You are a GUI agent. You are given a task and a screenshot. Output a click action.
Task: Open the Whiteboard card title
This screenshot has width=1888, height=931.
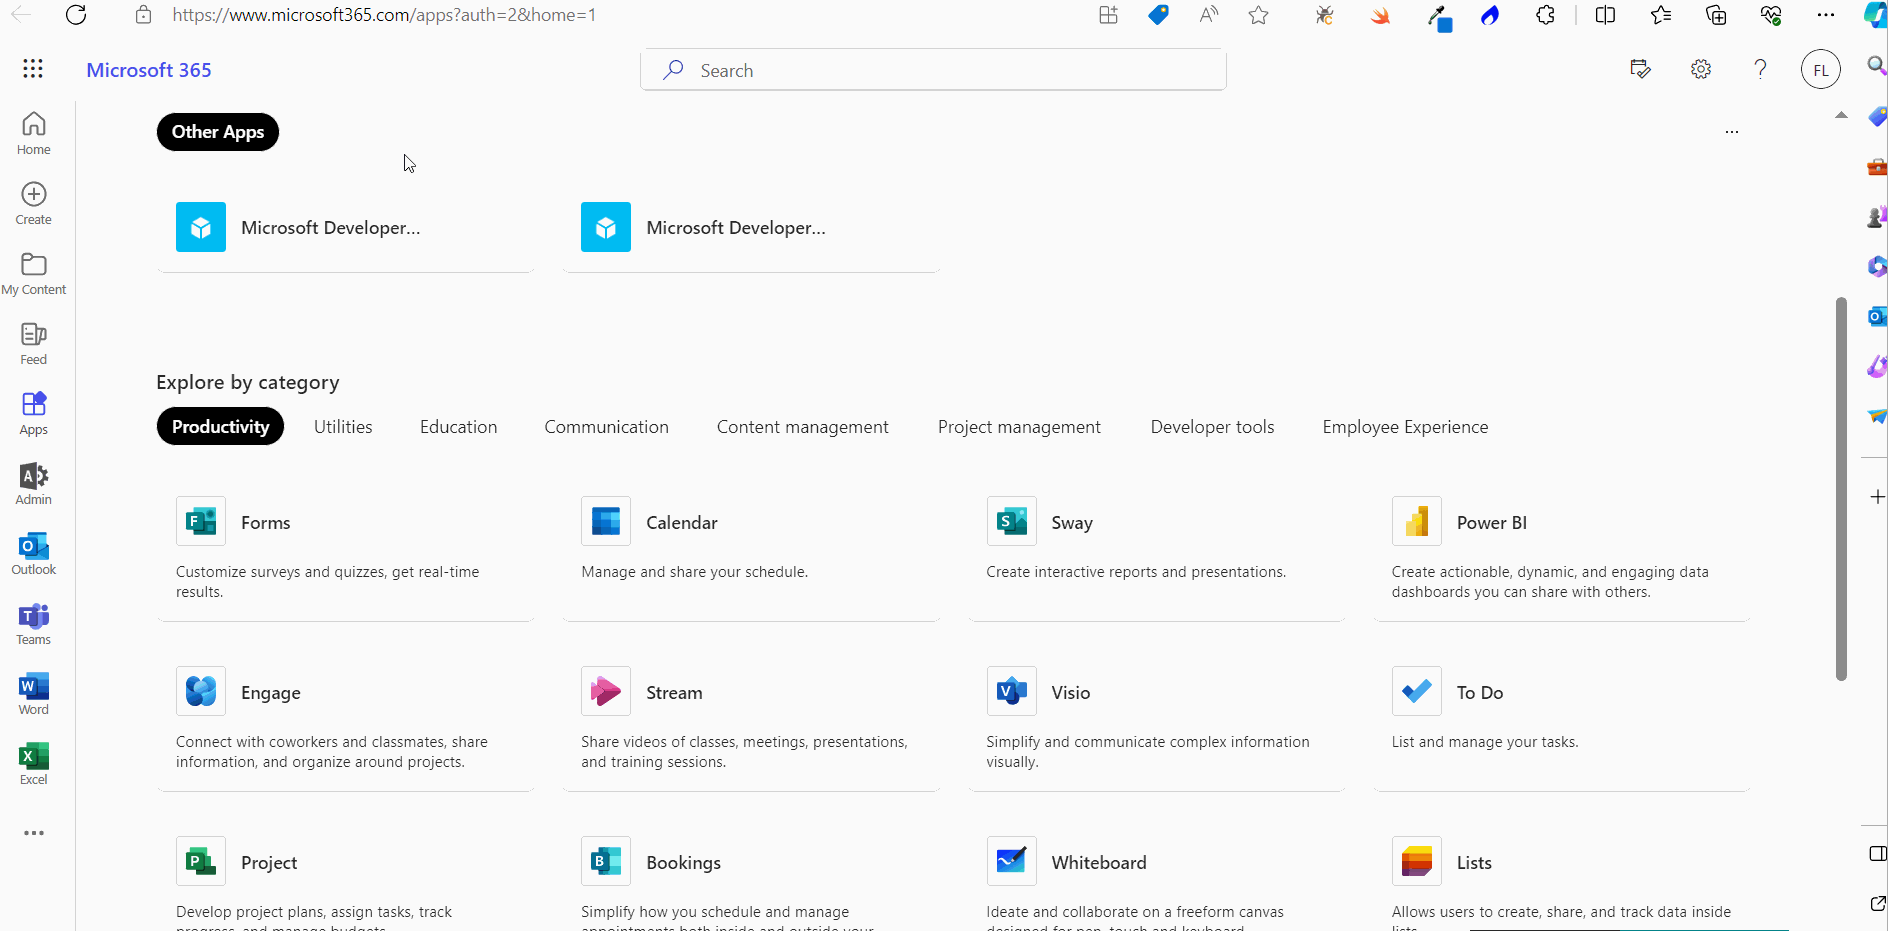(1099, 863)
